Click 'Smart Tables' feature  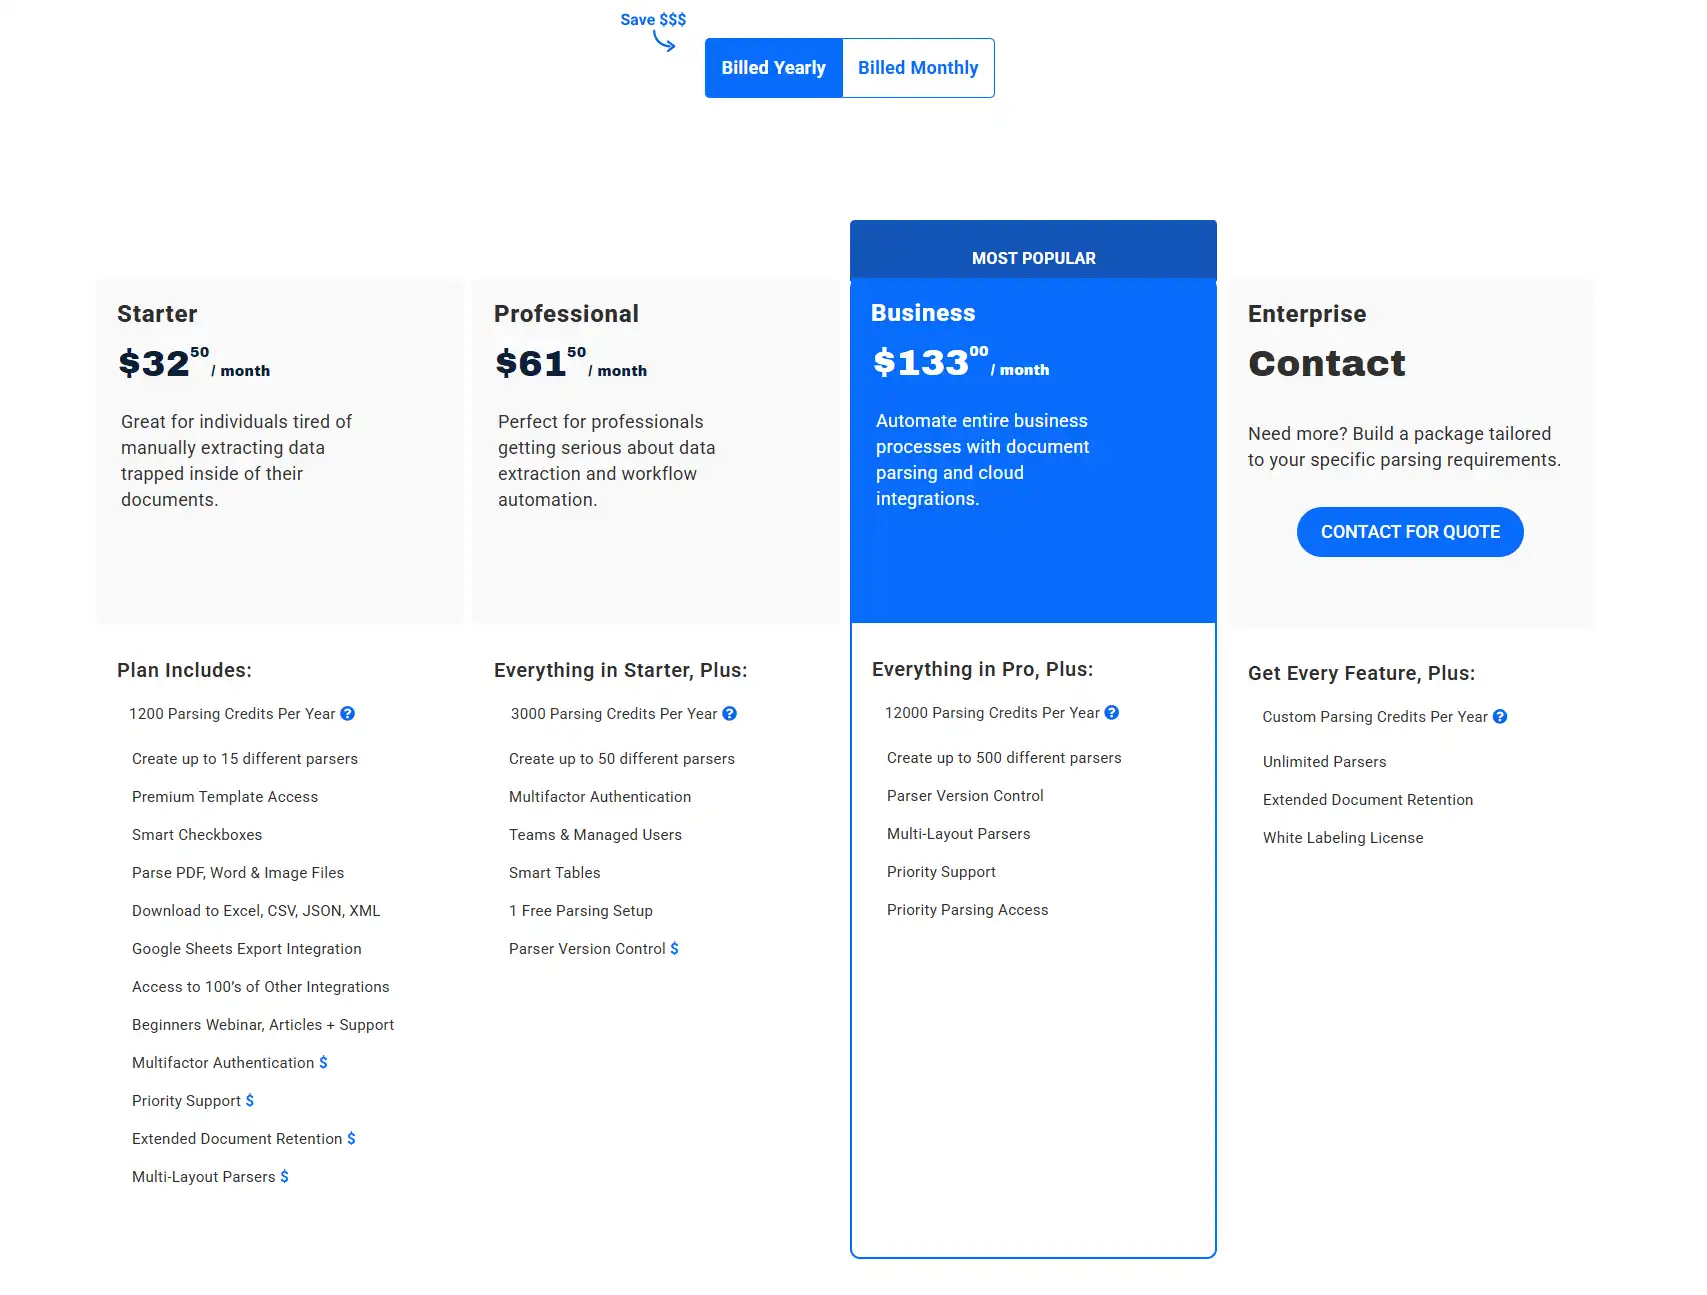point(555,873)
